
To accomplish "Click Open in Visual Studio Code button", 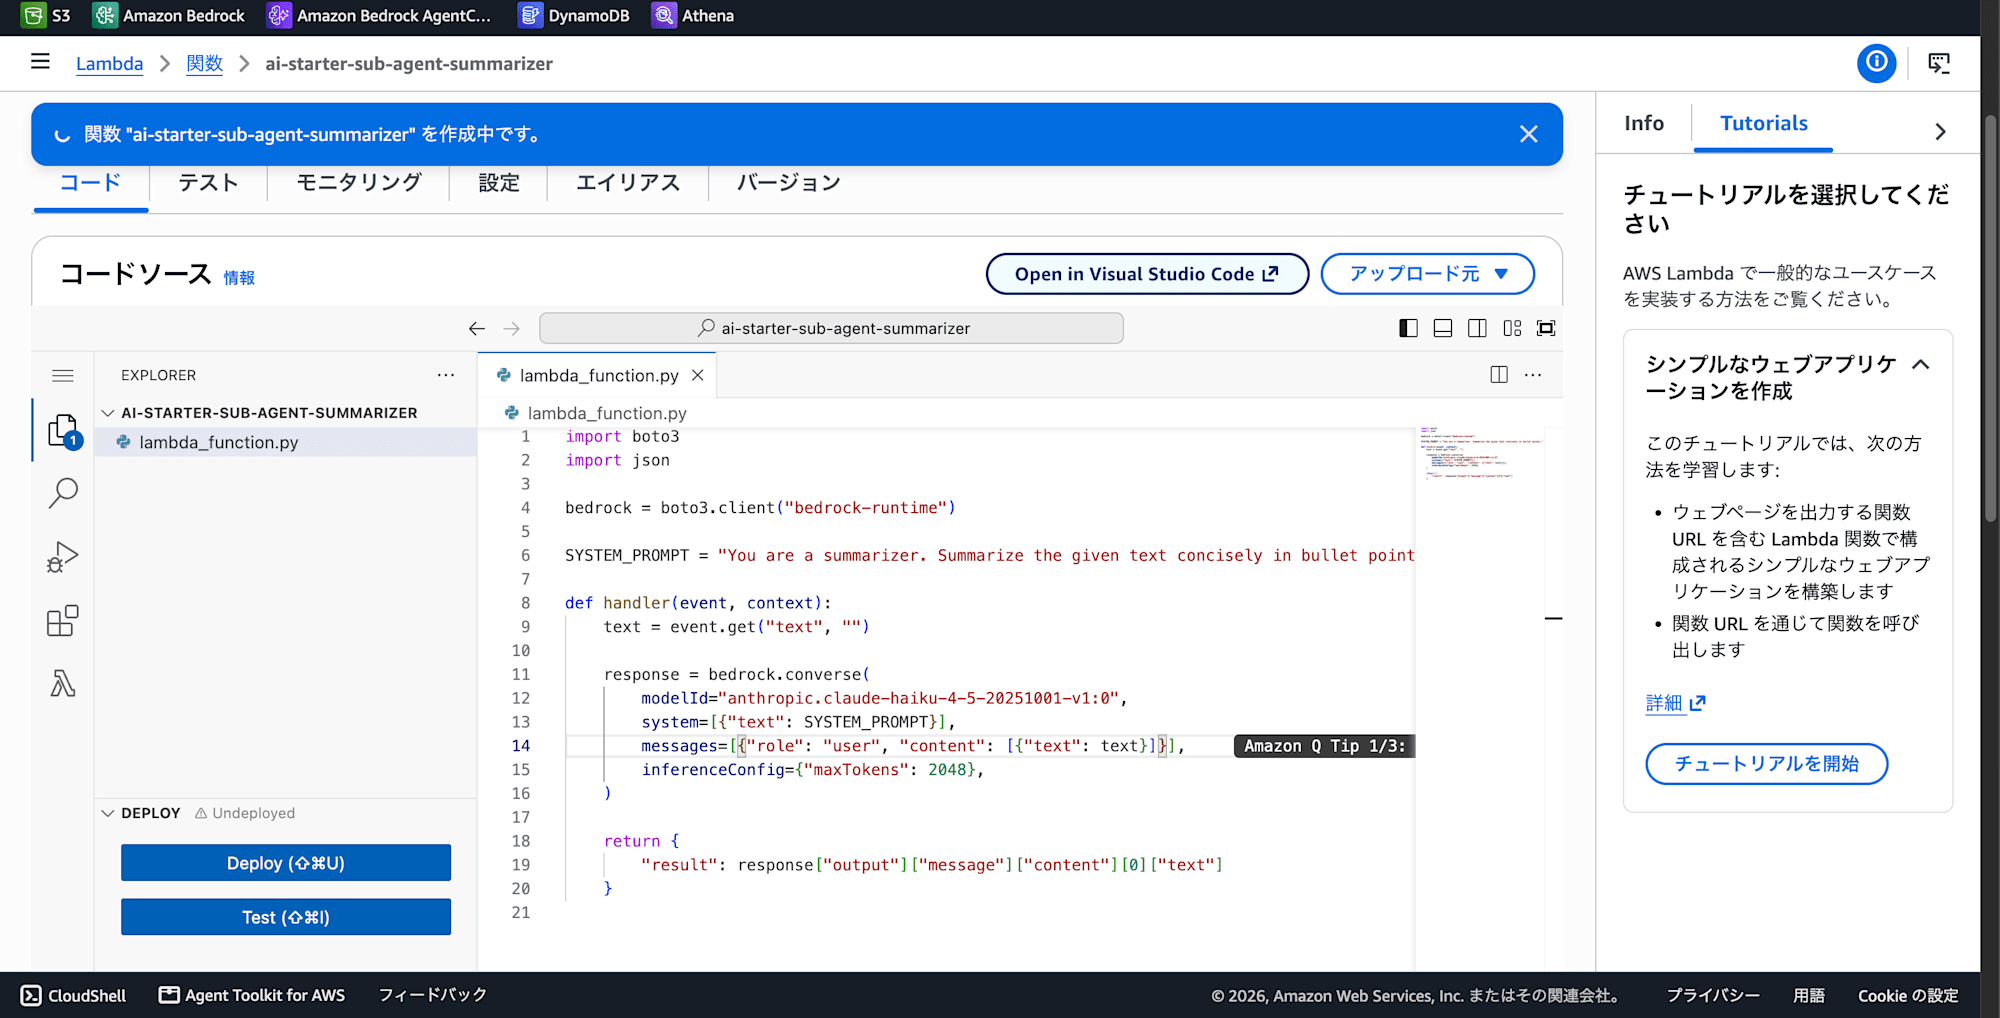I will [1147, 274].
